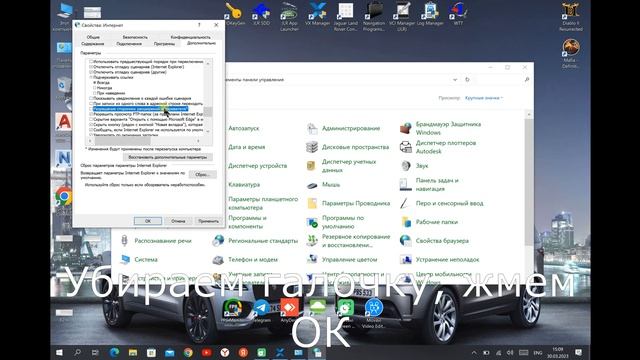Click the Параметры Проводника icon
Image resolution: width=640 pixels, height=360 pixels.
312,203
